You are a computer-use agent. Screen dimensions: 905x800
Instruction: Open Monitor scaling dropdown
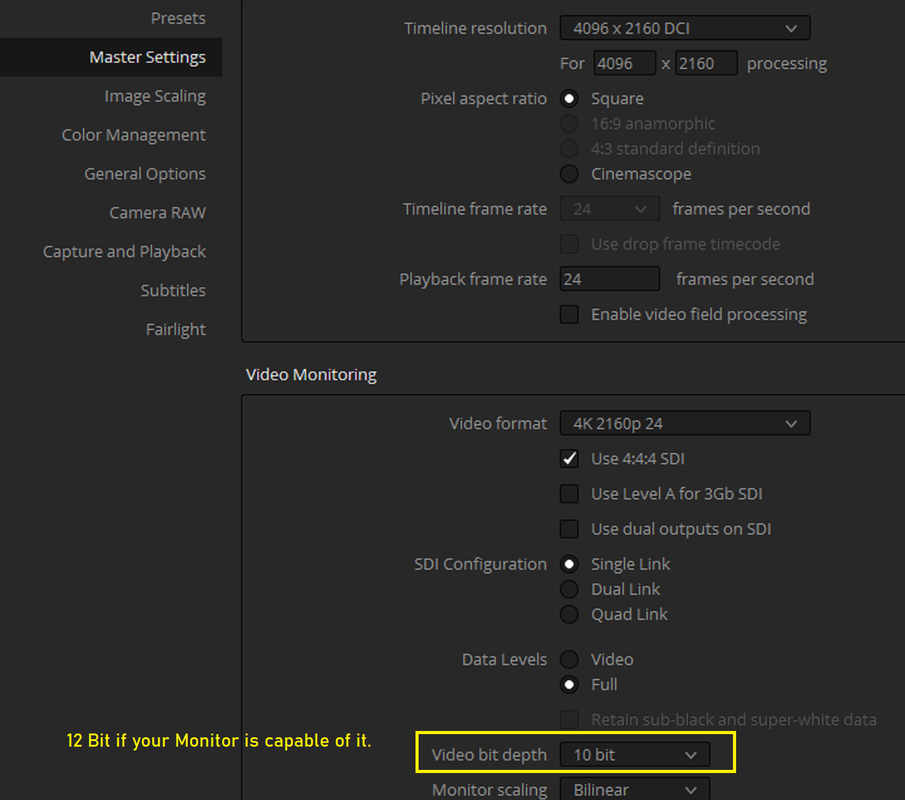[634, 789]
